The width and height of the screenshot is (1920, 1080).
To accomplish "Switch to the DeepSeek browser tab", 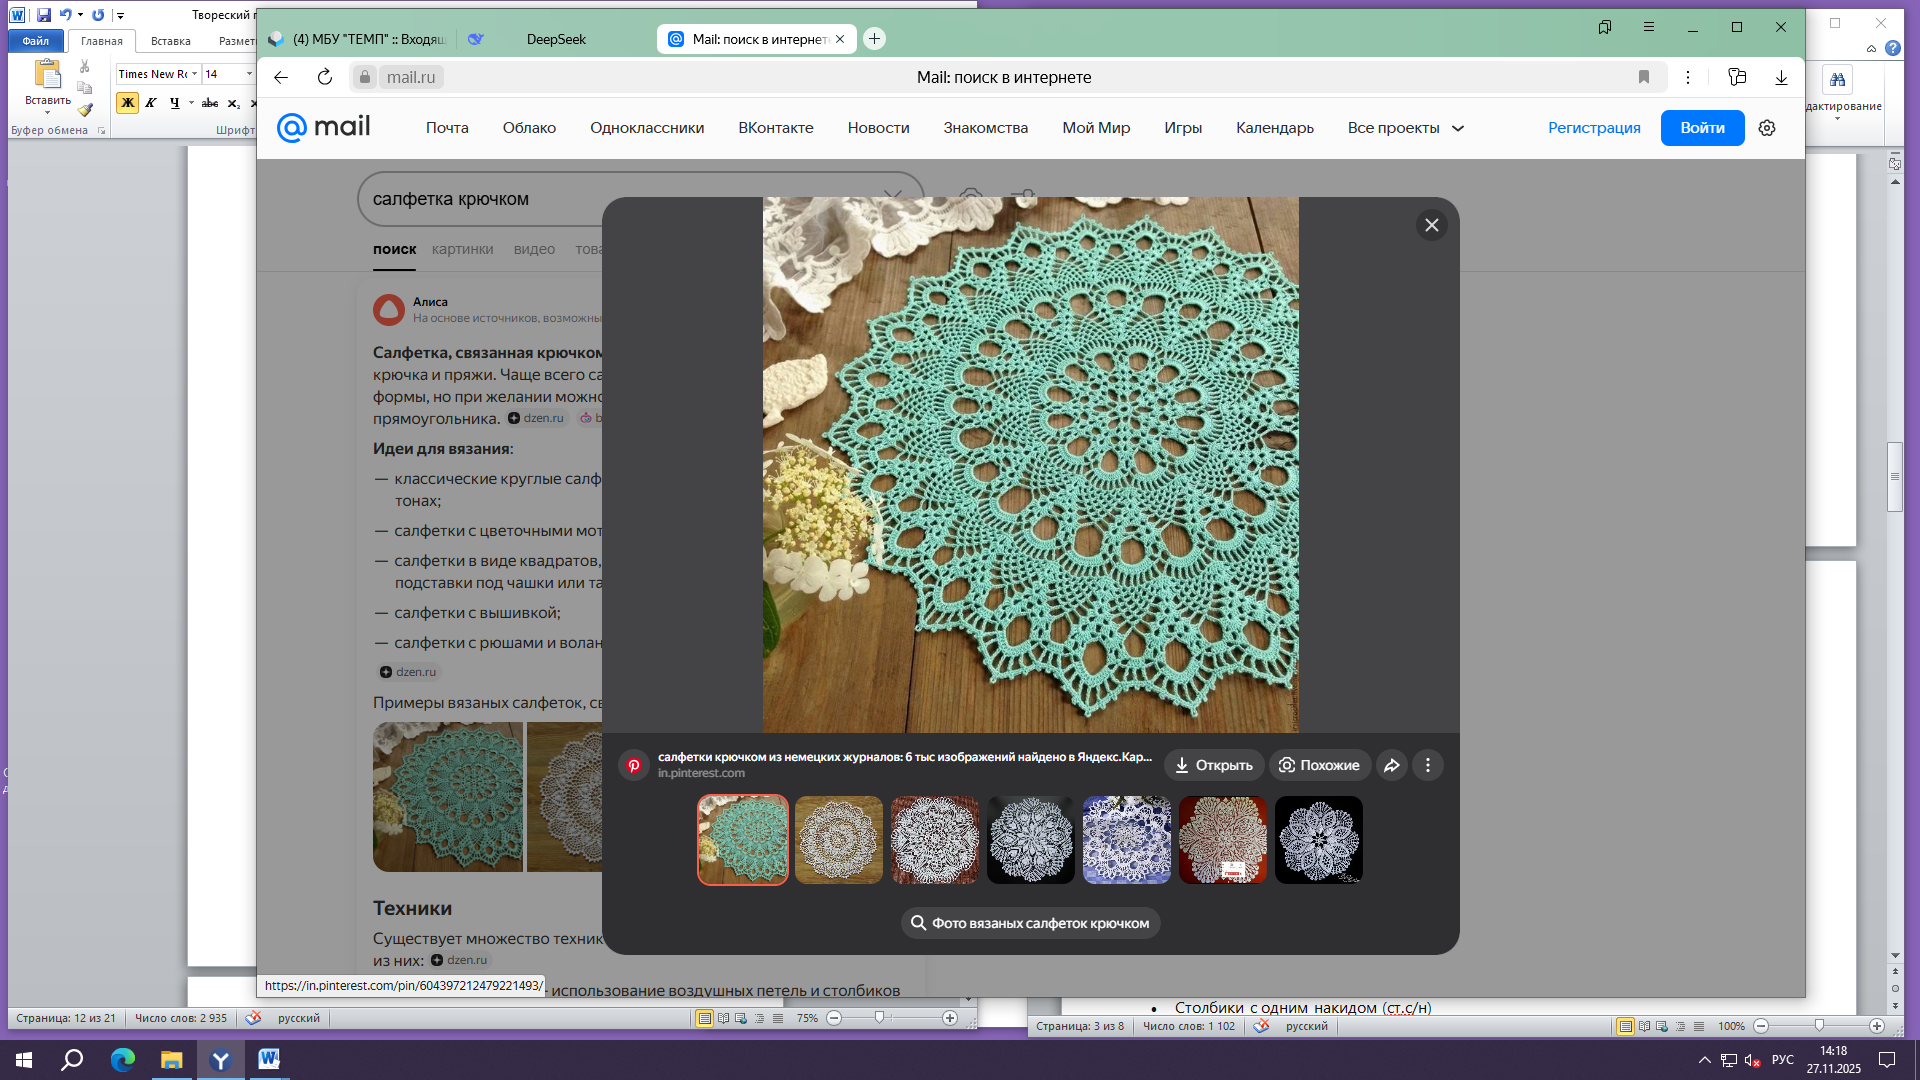I will point(556,39).
